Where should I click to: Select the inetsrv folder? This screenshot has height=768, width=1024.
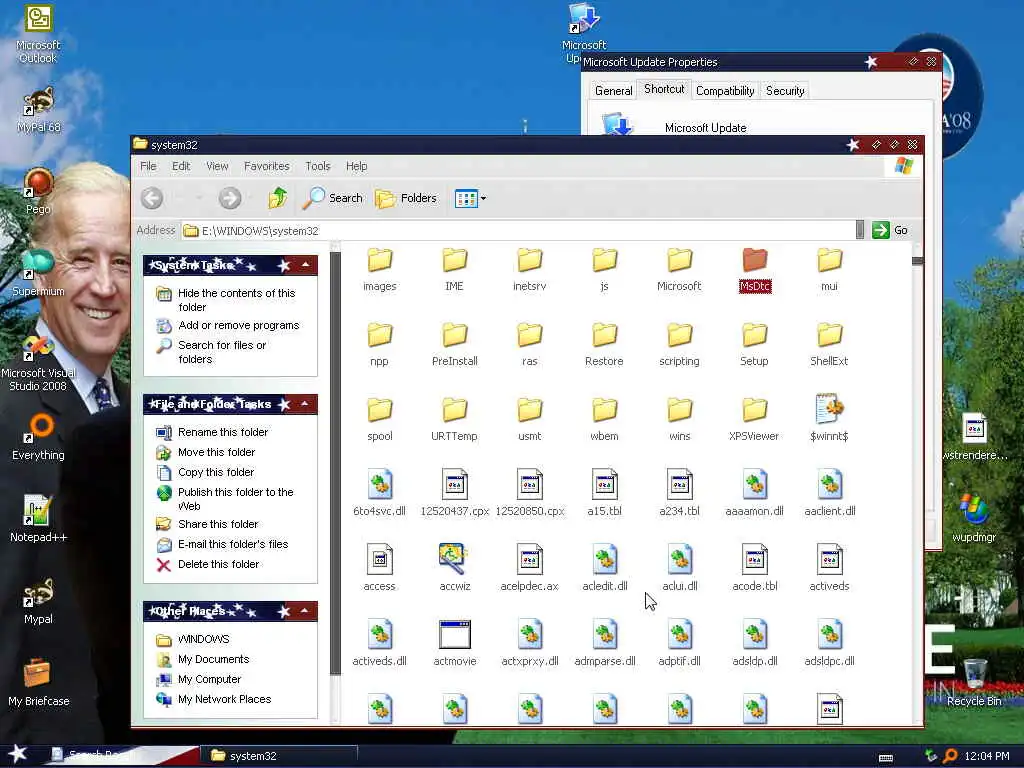[x=530, y=270]
